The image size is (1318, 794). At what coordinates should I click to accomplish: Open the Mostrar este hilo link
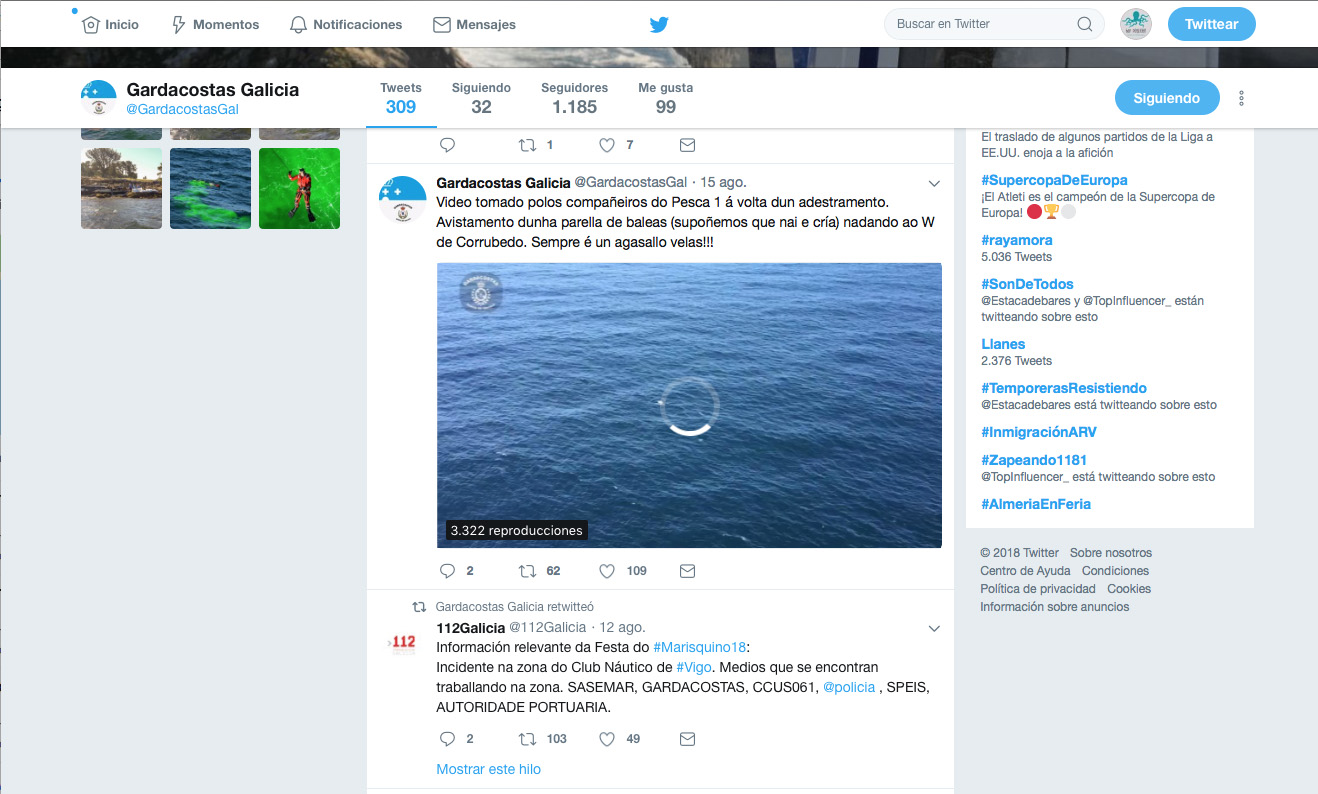(488, 769)
